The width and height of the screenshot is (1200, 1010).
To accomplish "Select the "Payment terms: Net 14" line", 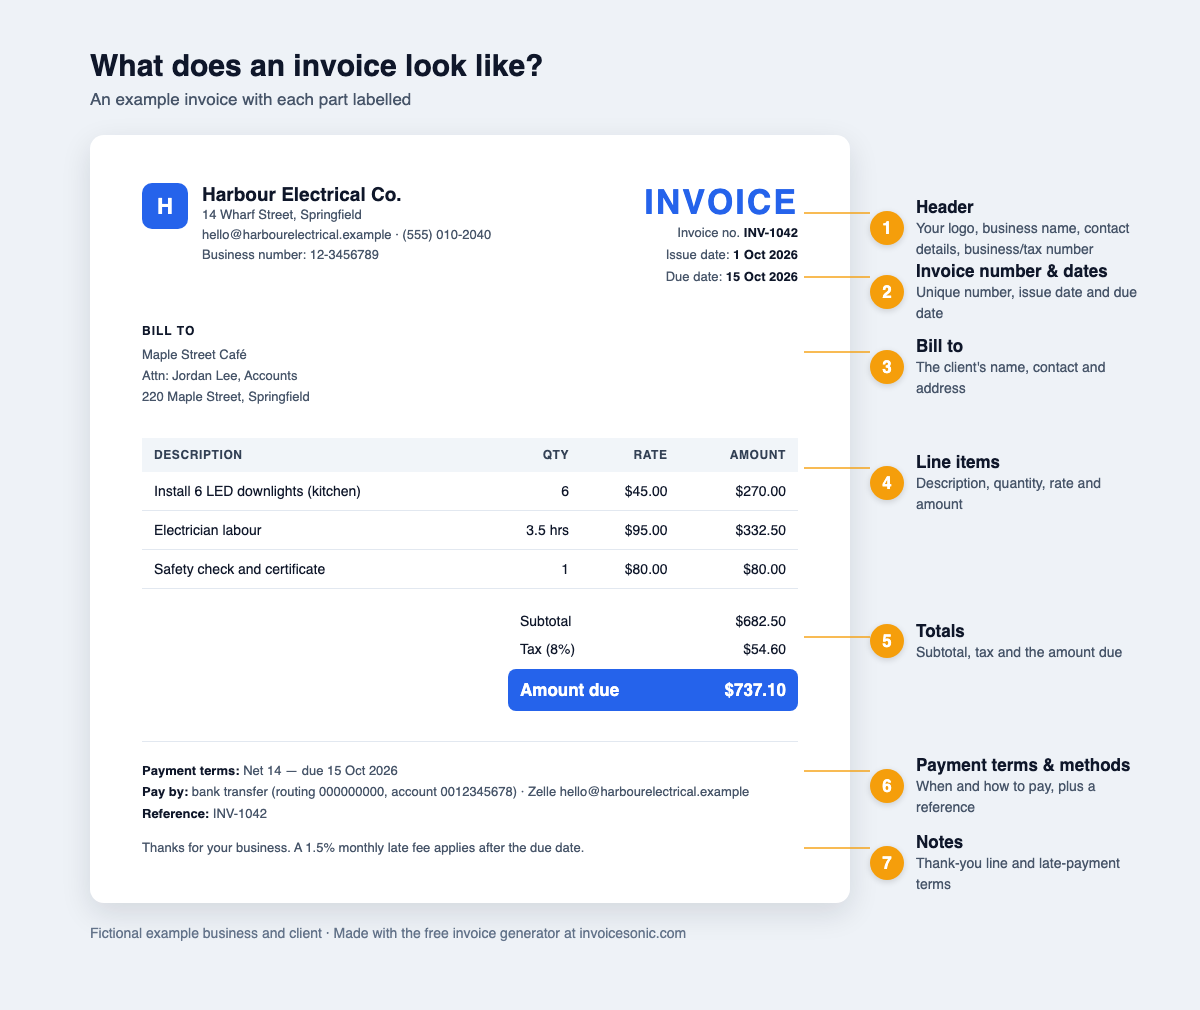I will tap(270, 770).
